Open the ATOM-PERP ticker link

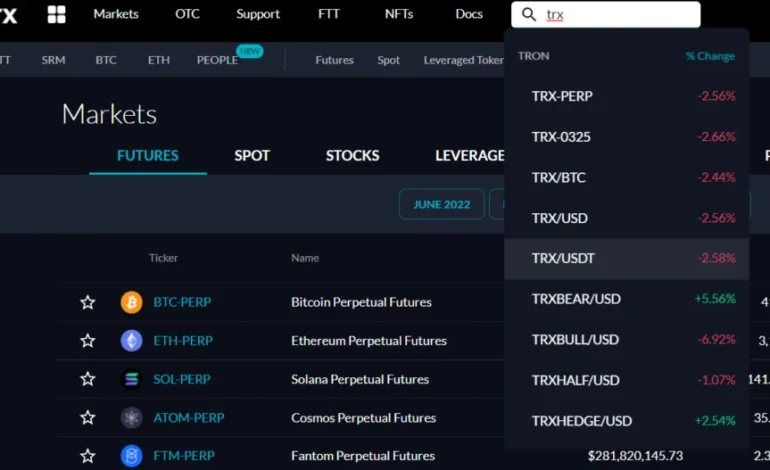[189, 417]
